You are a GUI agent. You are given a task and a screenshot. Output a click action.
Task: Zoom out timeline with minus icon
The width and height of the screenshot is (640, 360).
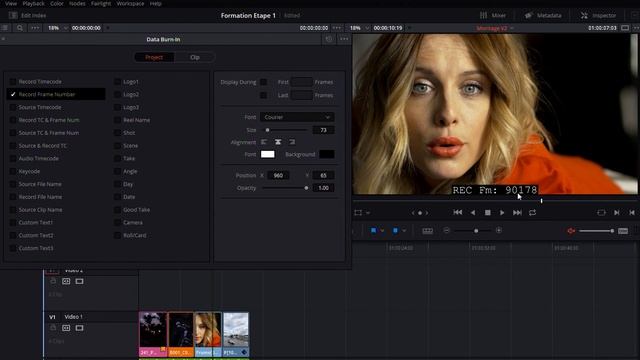[446, 231]
